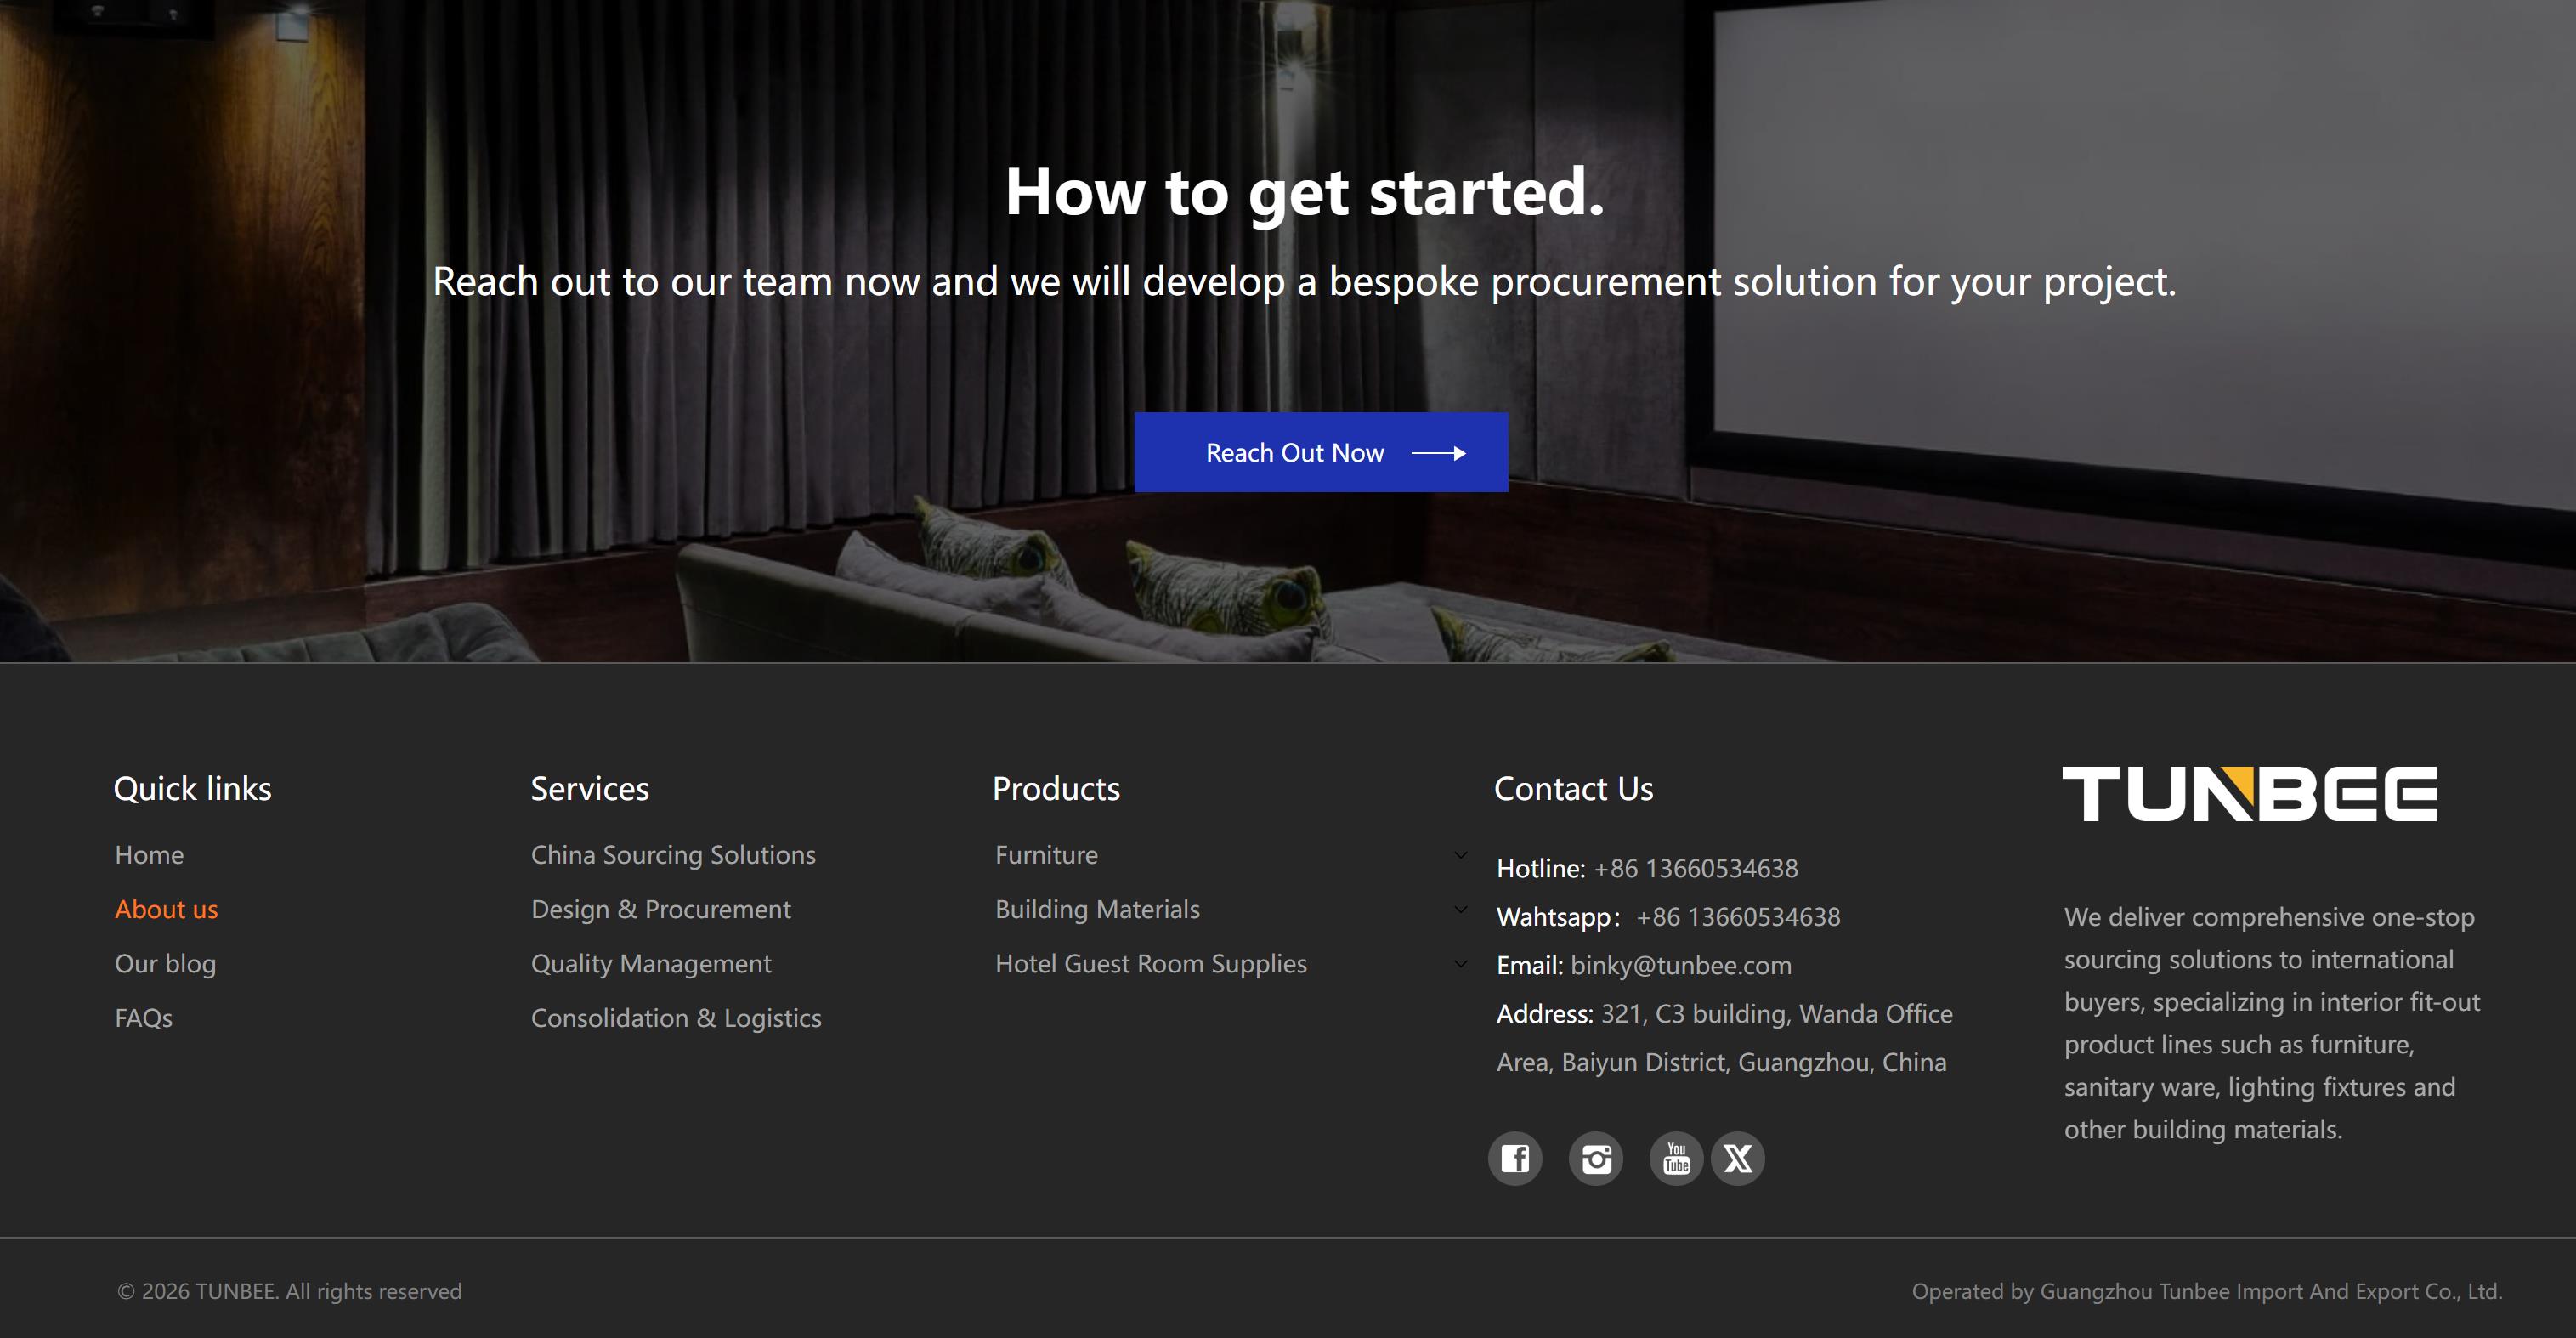Click the Operated by Guangzhou Tunbee text
Image resolution: width=2576 pixels, height=1338 pixels.
2207,1291
